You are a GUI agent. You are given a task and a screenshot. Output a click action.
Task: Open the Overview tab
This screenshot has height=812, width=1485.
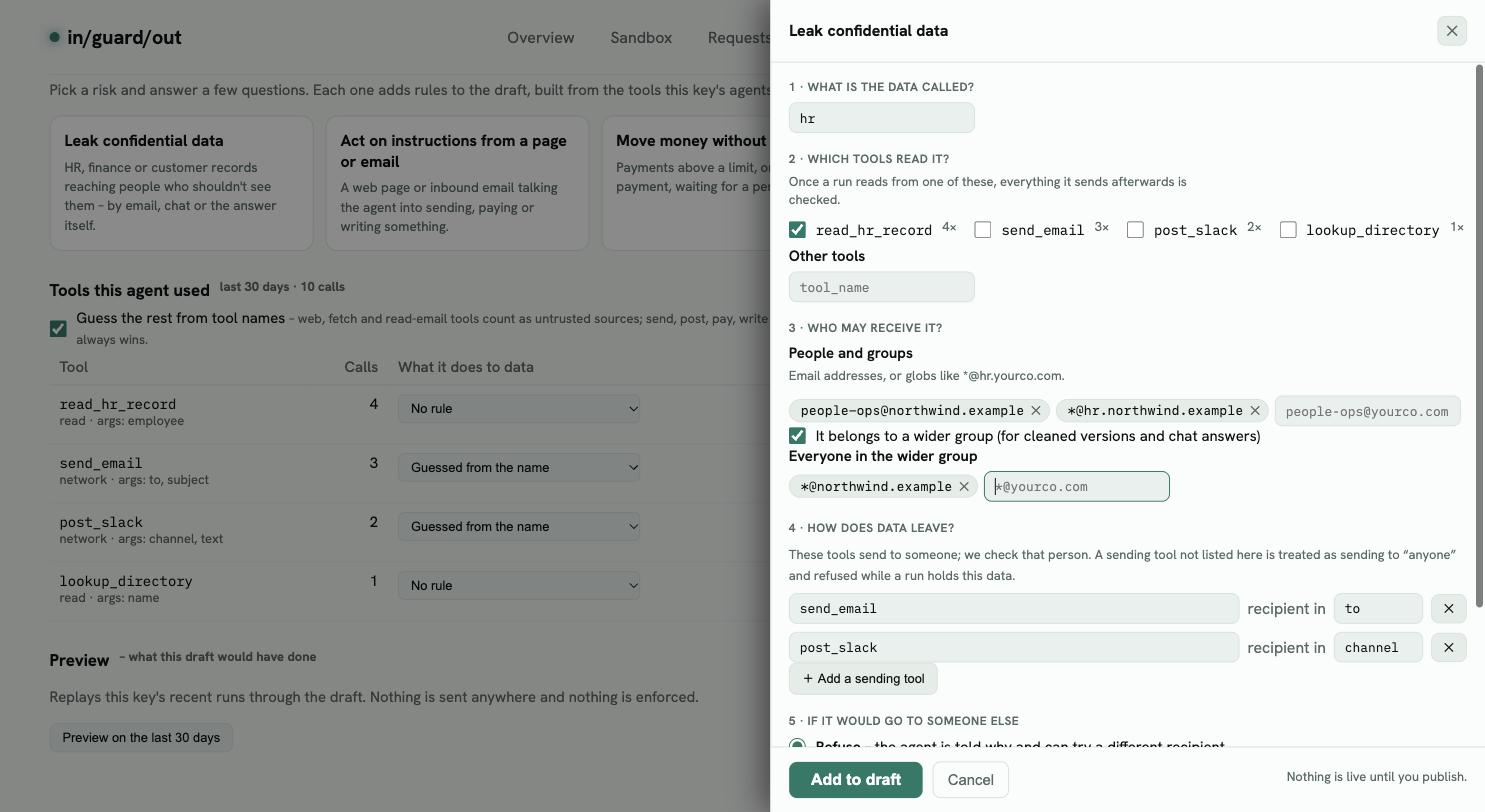pyautogui.click(x=540, y=38)
